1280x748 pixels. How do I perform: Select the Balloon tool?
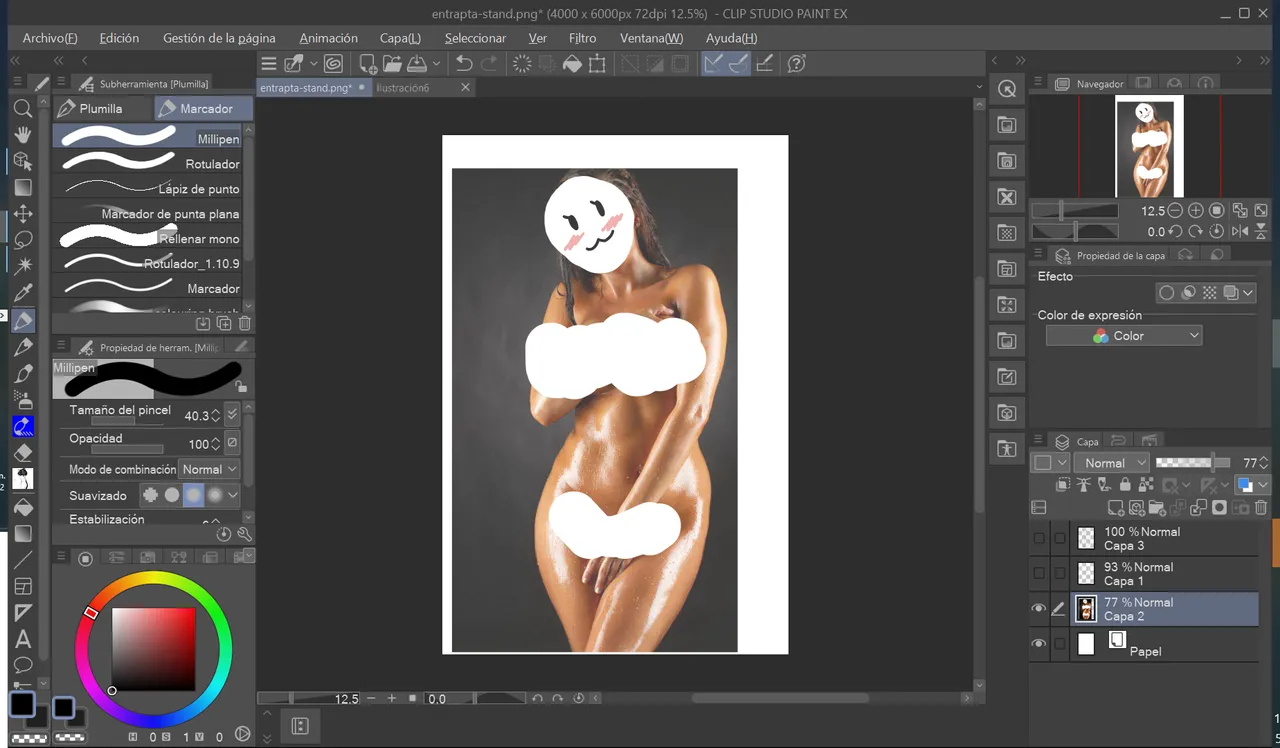pos(23,665)
